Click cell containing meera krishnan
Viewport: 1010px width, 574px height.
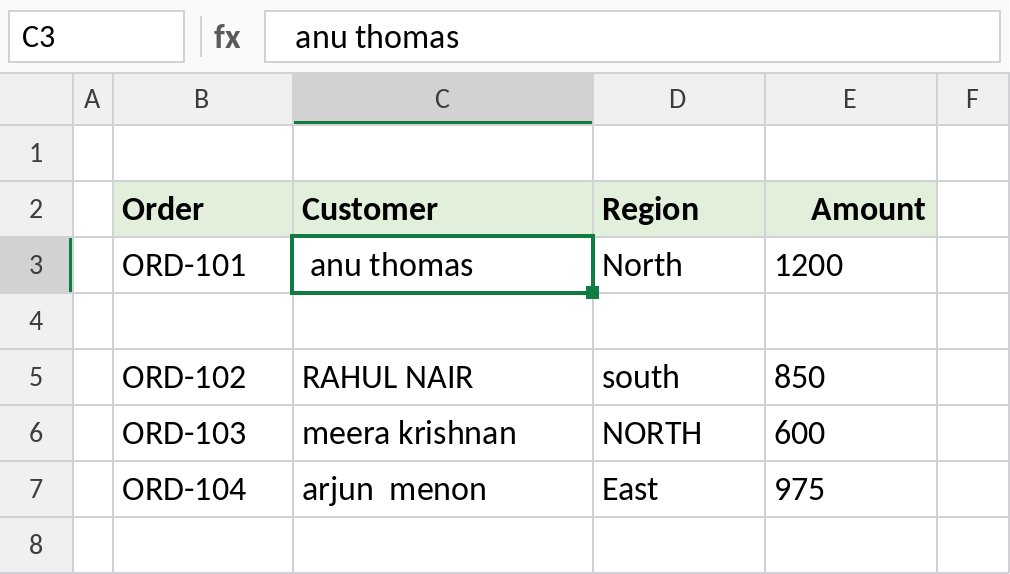tap(443, 434)
